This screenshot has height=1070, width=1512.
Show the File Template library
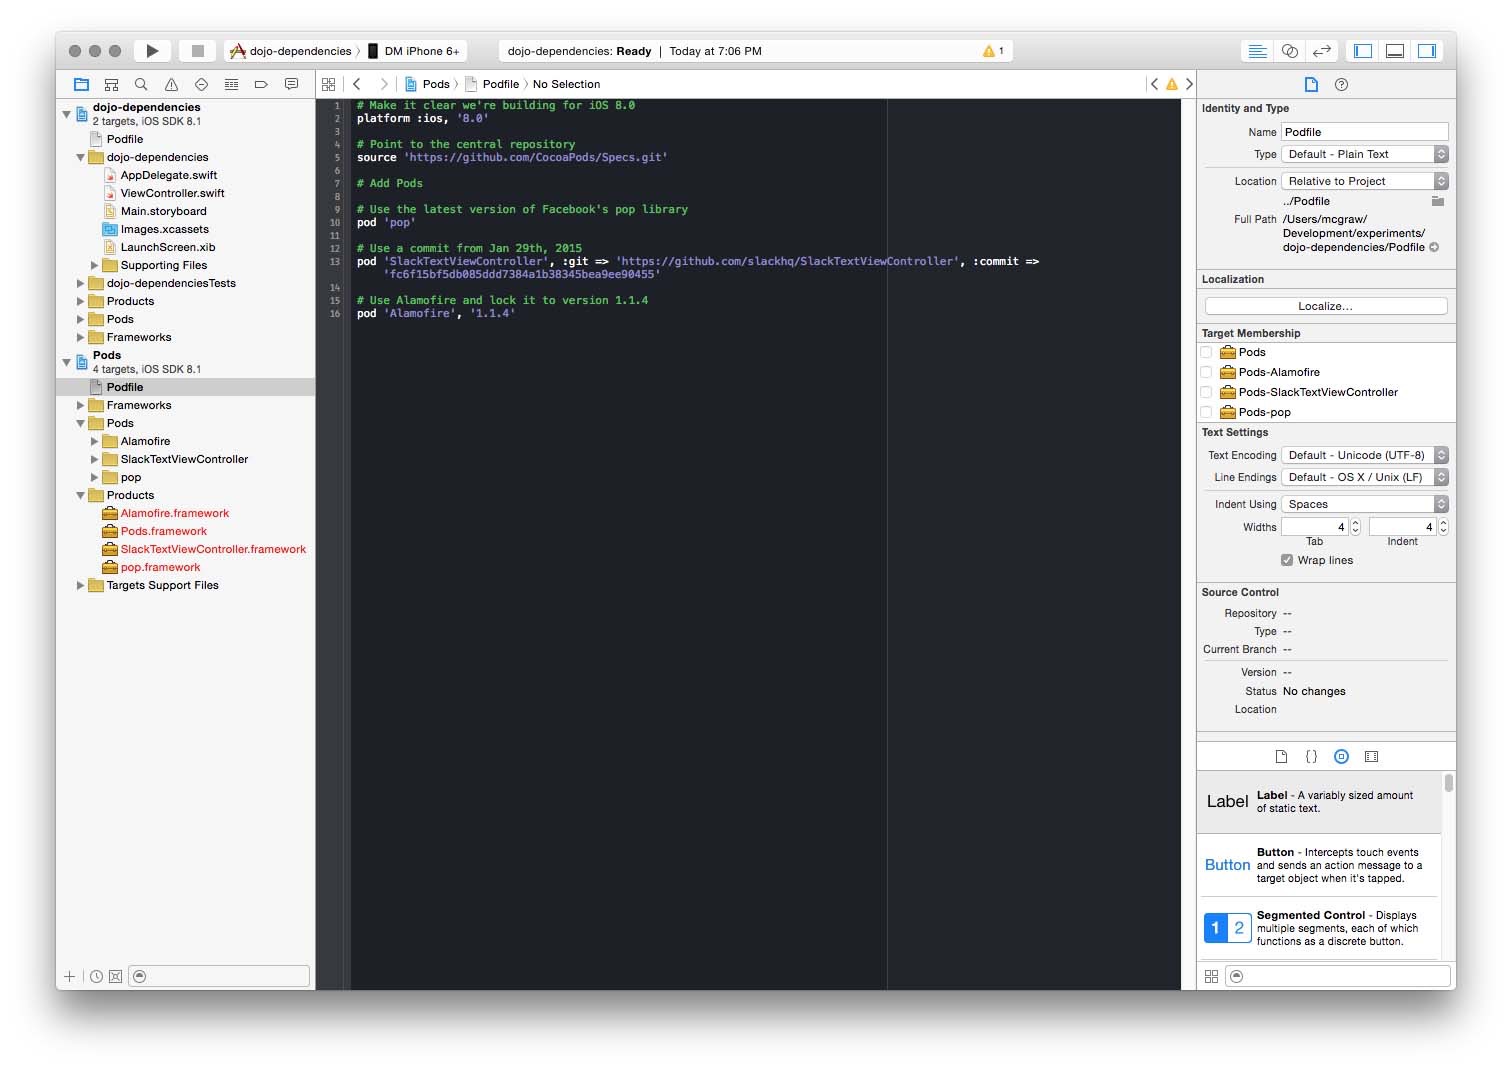pyautogui.click(x=1281, y=757)
